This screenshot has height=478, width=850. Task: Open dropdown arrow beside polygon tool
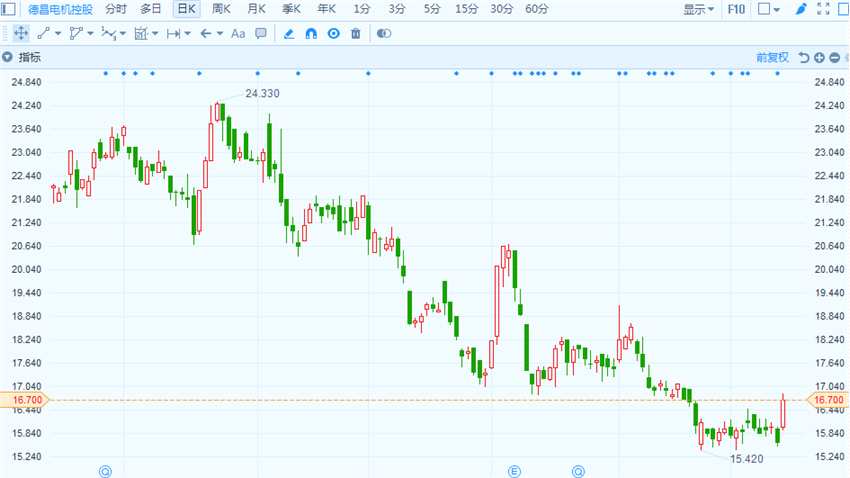(91, 34)
